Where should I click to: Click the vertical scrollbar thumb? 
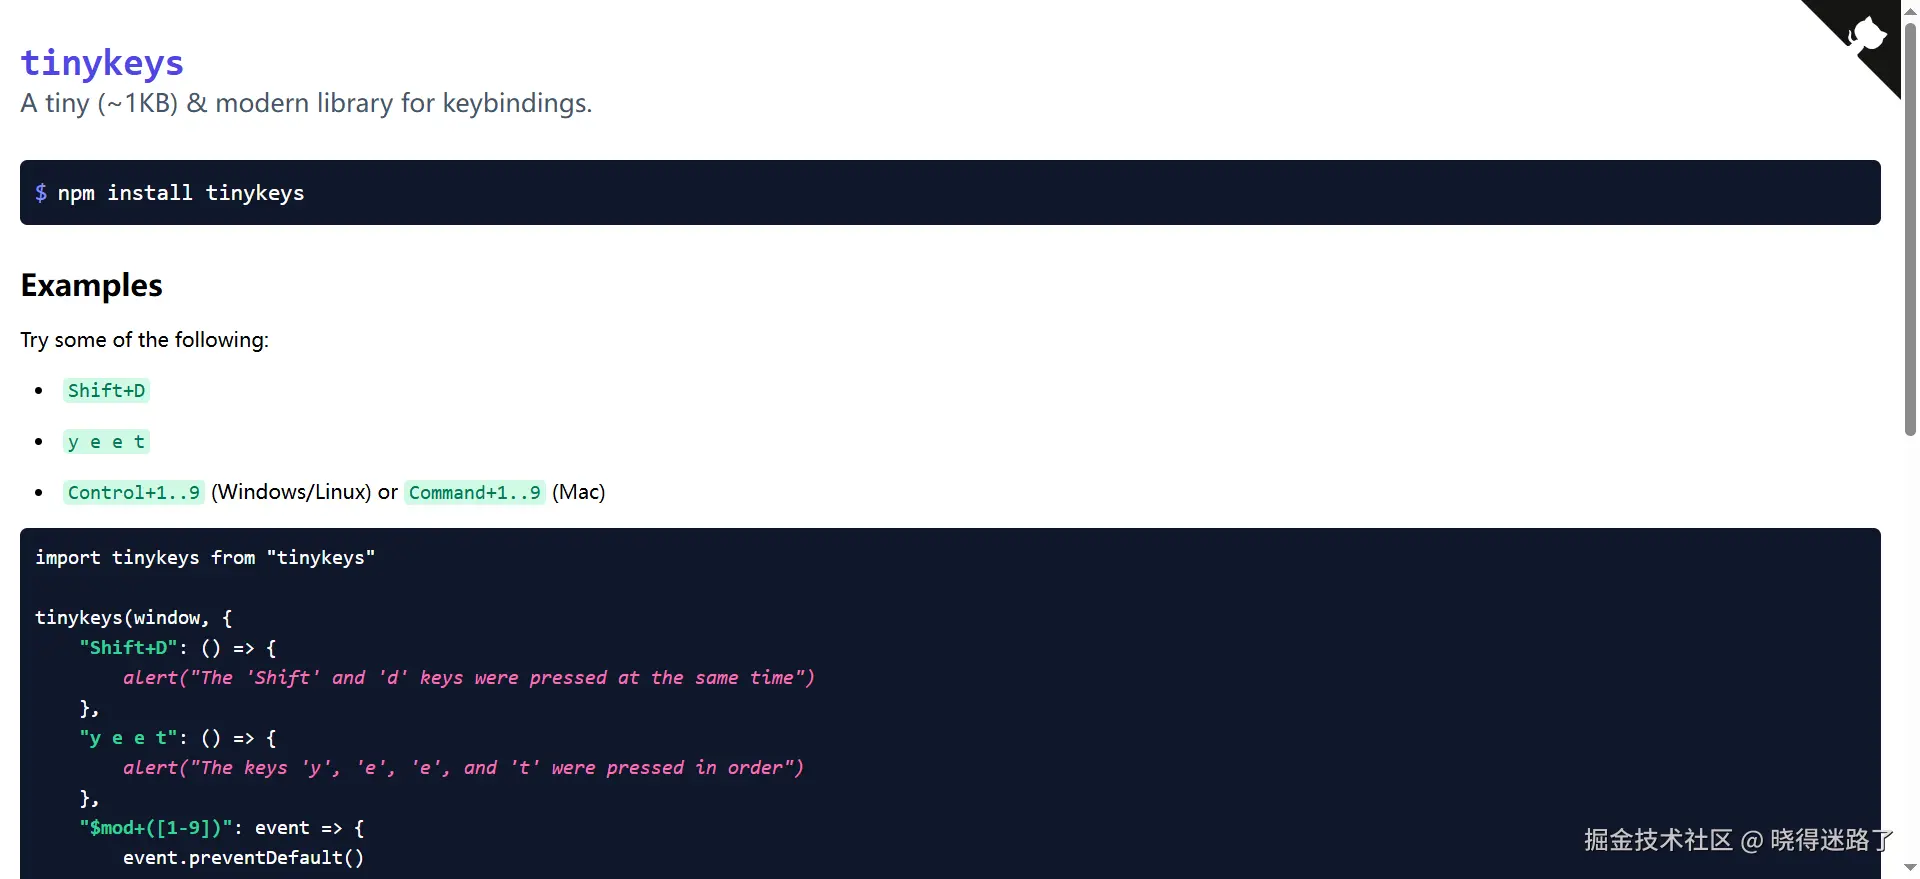click(x=1910, y=228)
